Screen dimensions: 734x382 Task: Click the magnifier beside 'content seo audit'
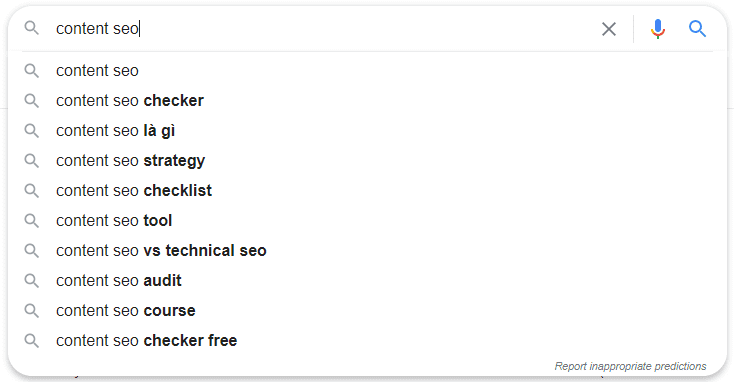click(x=31, y=280)
